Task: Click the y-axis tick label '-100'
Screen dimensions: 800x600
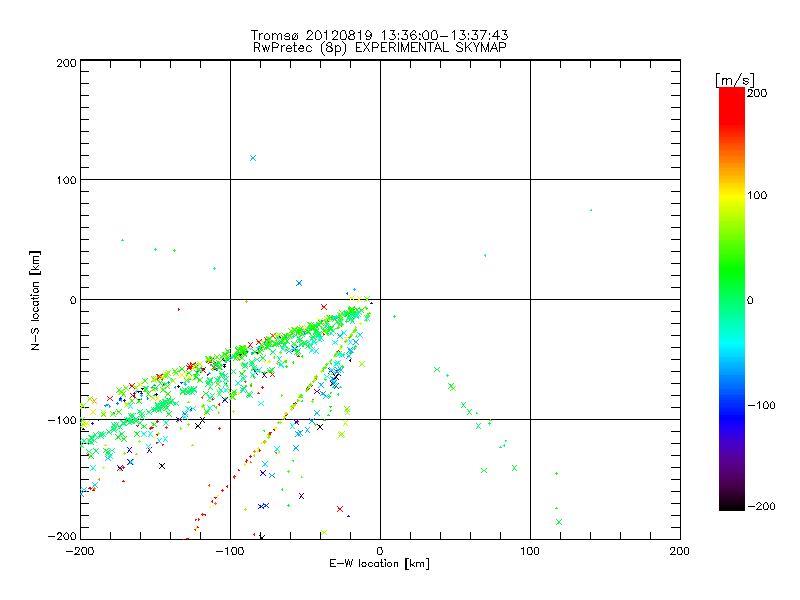Action: (62, 420)
